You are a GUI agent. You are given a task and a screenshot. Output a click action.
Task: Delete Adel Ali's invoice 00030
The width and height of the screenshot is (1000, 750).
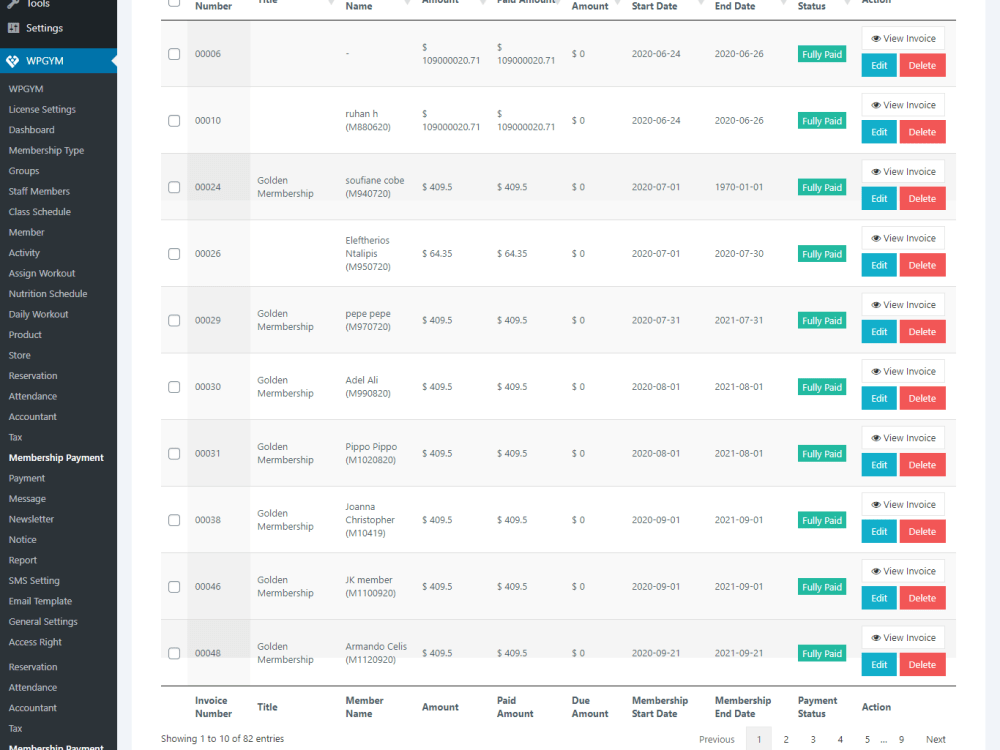pyautogui.click(x=922, y=399)
